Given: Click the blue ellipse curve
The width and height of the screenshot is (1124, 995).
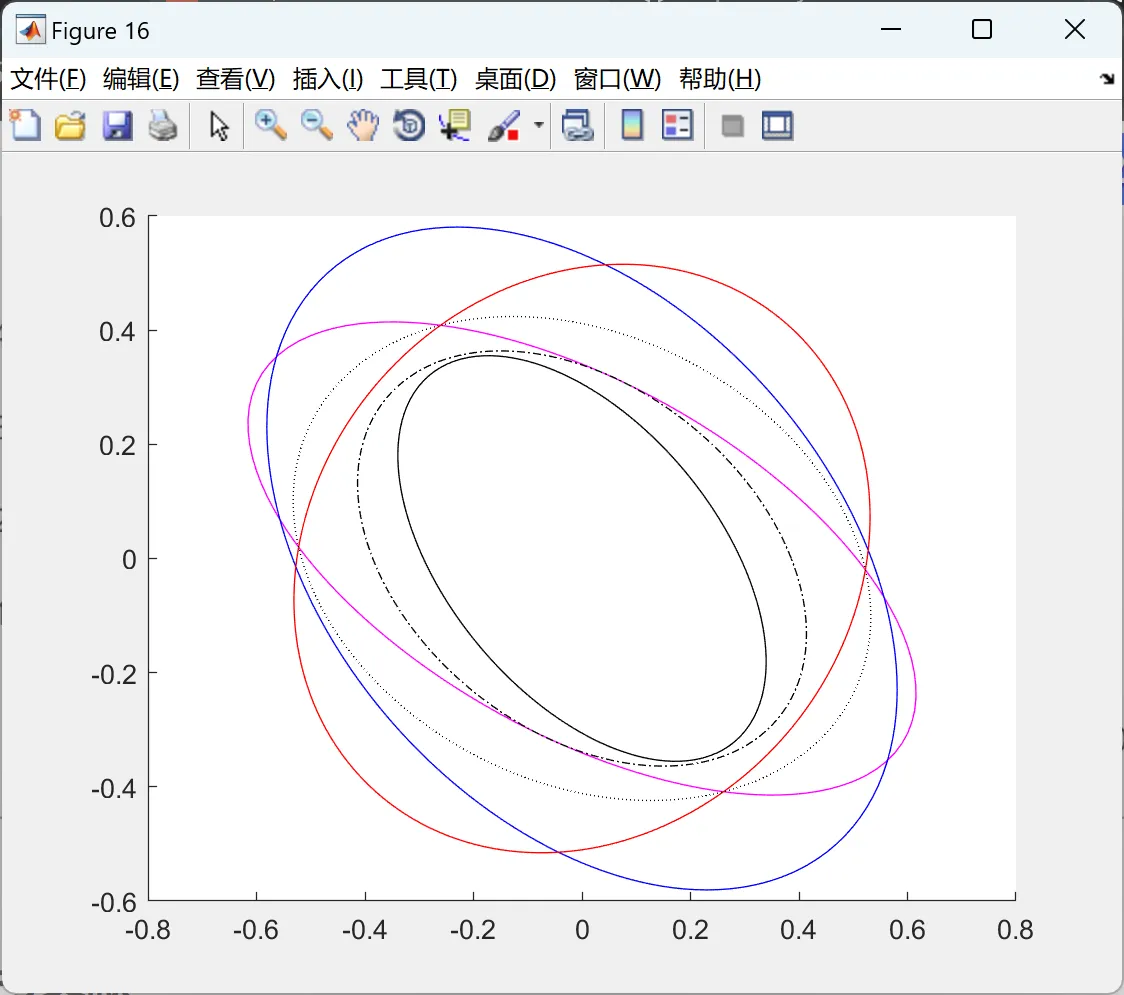Looking at the screenshot, I should coord(459,227).
